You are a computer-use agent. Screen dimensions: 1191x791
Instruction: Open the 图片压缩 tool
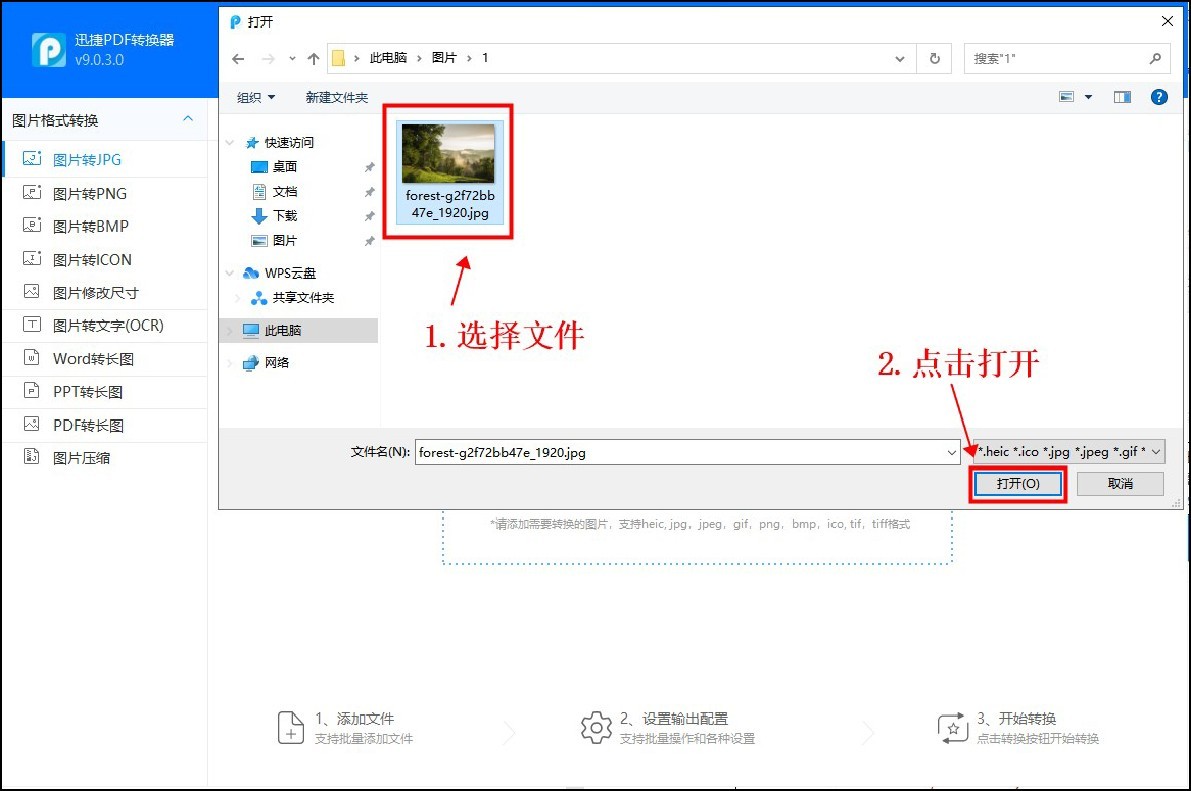(84, 457)
